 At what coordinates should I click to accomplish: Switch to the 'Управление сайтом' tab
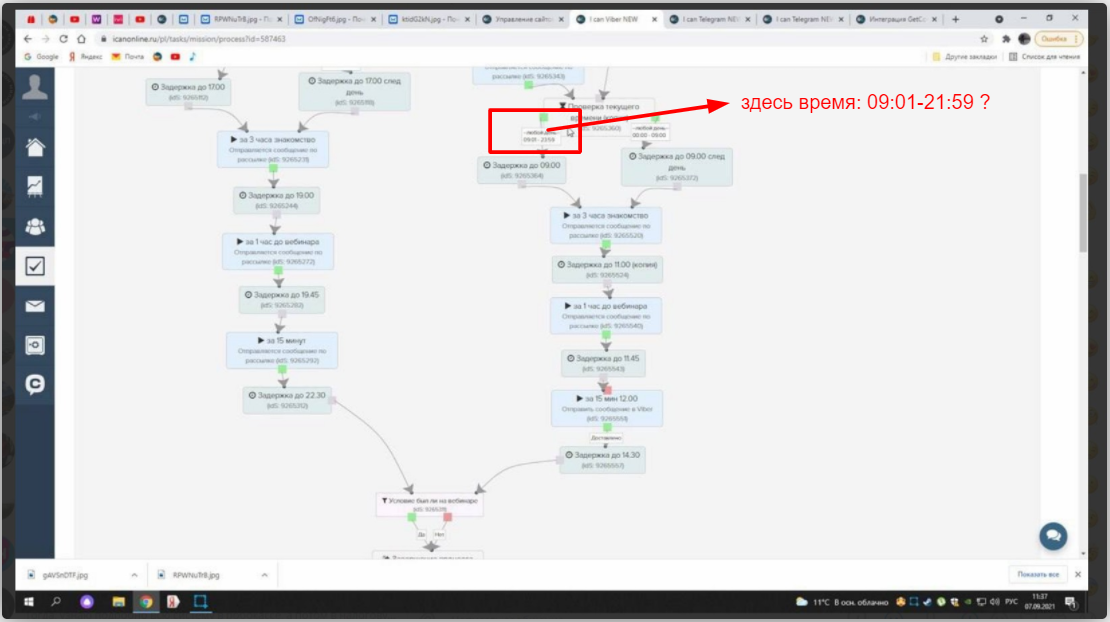click(x=522, y=19)
